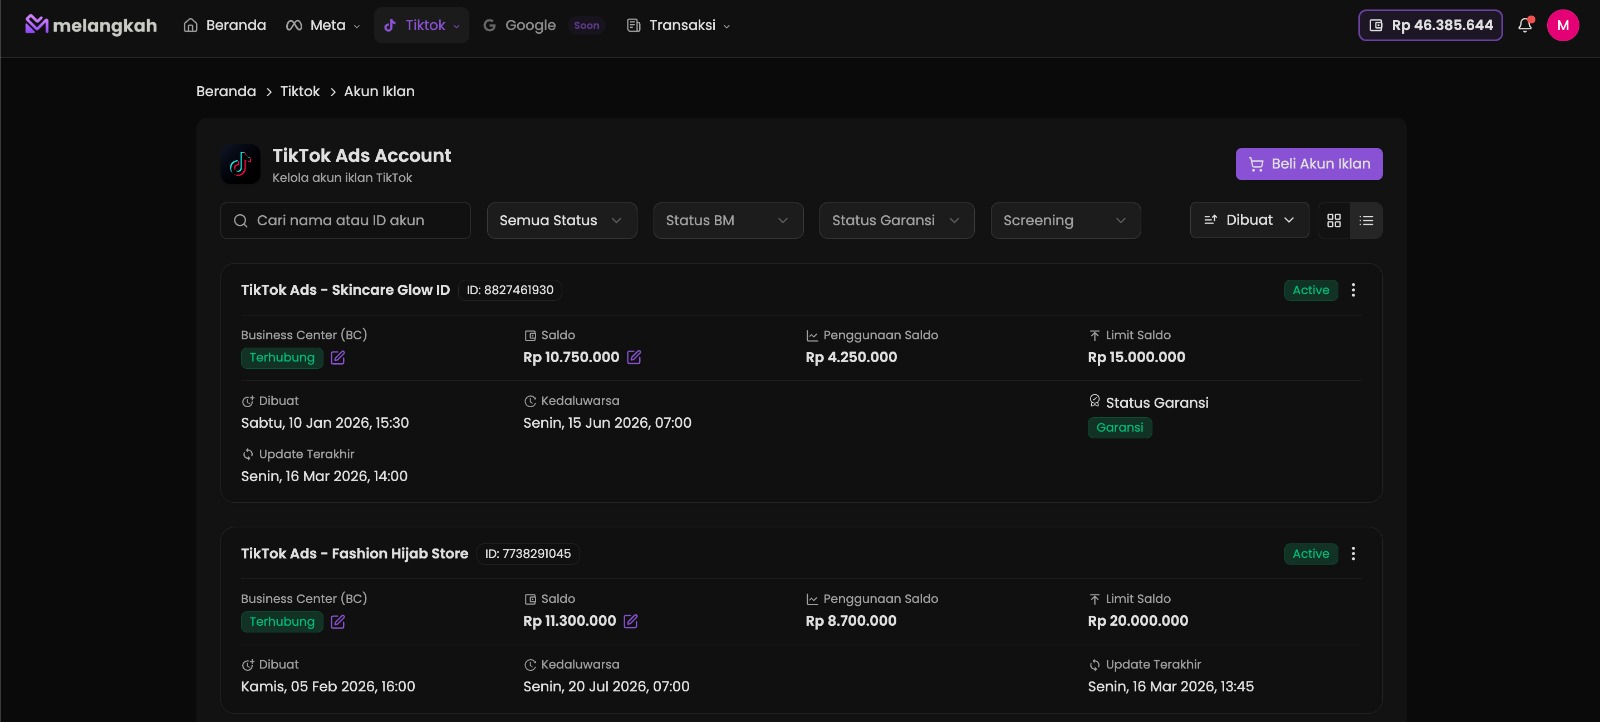Click Terhubung badge on Fashion Hijab Store
Screen dimensions: 1600x722
tap(282, 622)
